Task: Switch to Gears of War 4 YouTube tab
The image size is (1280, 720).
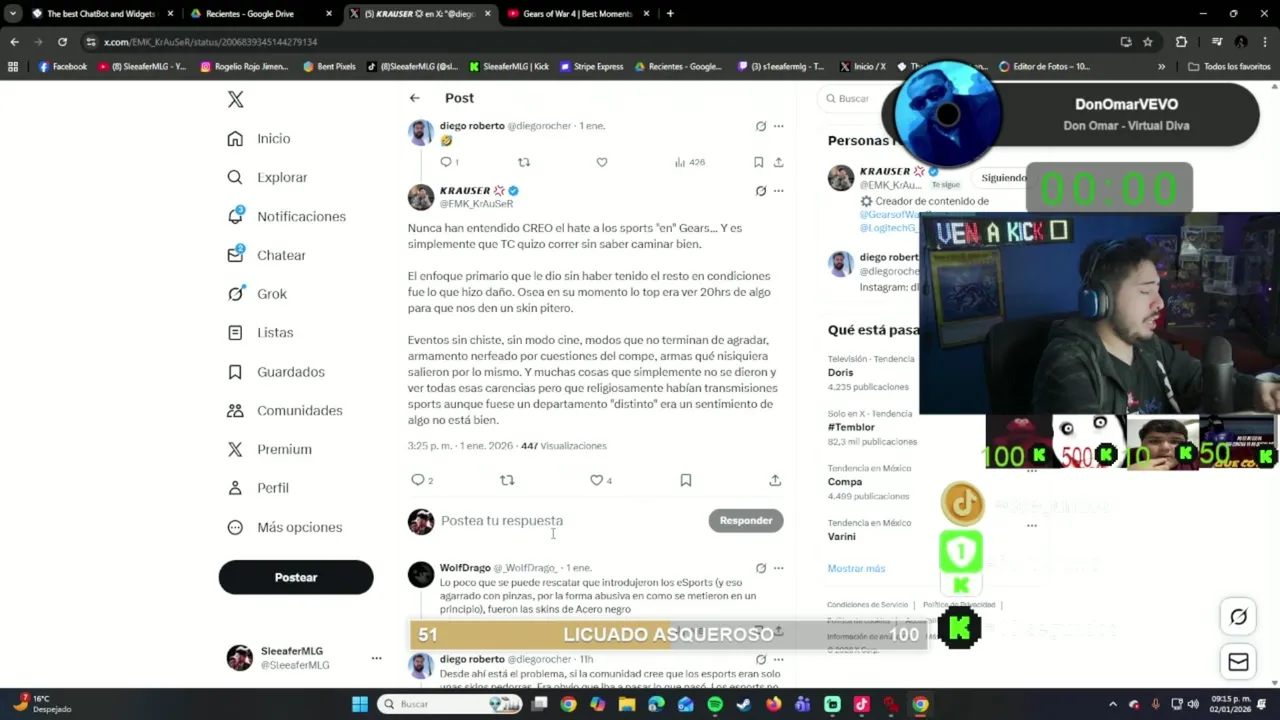Action: (x=578, y=14)
